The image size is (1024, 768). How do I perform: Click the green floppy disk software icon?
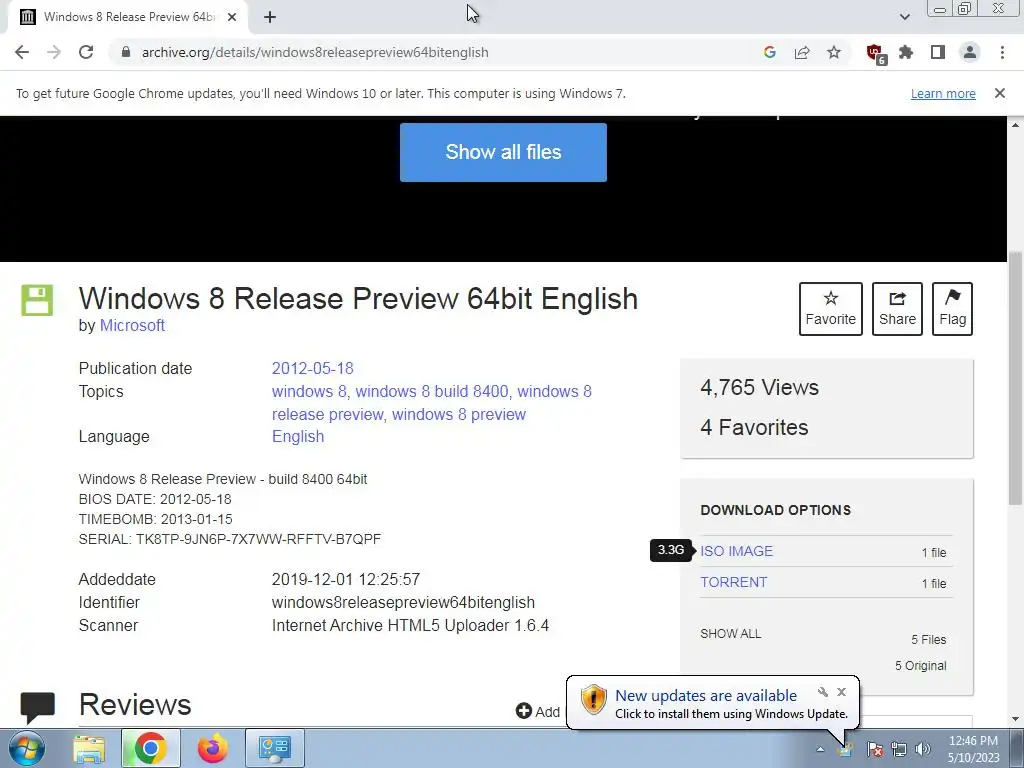37,300
